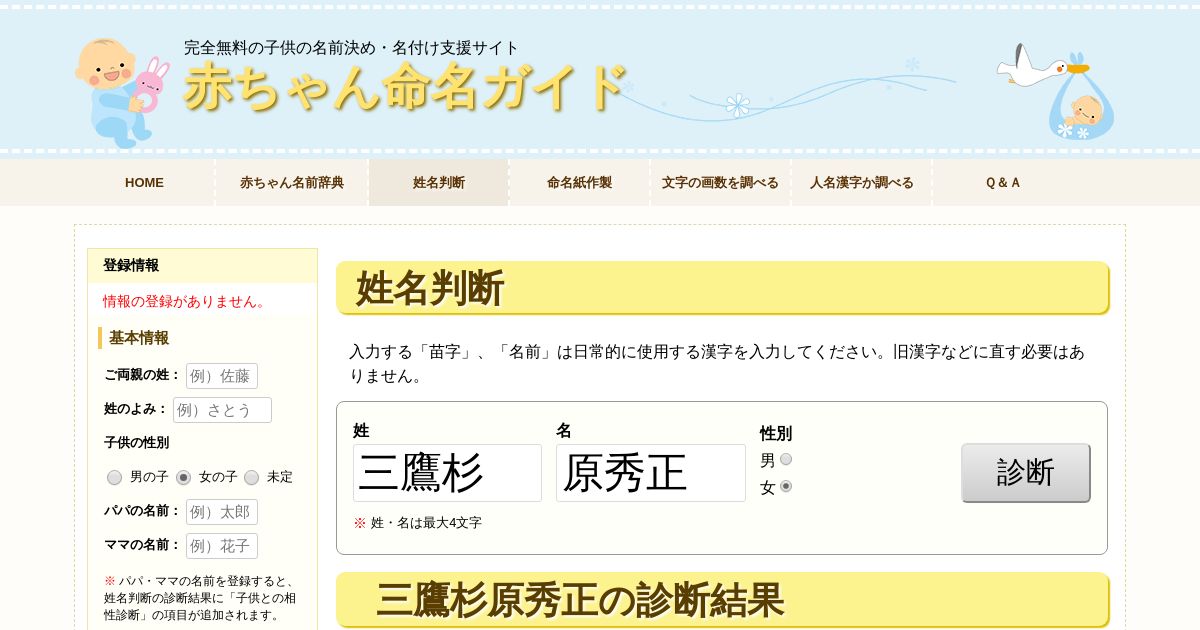The width and height of the screenshot is (1200, 630).
Task: Open the HOME menu item
Action: (144, 183)
